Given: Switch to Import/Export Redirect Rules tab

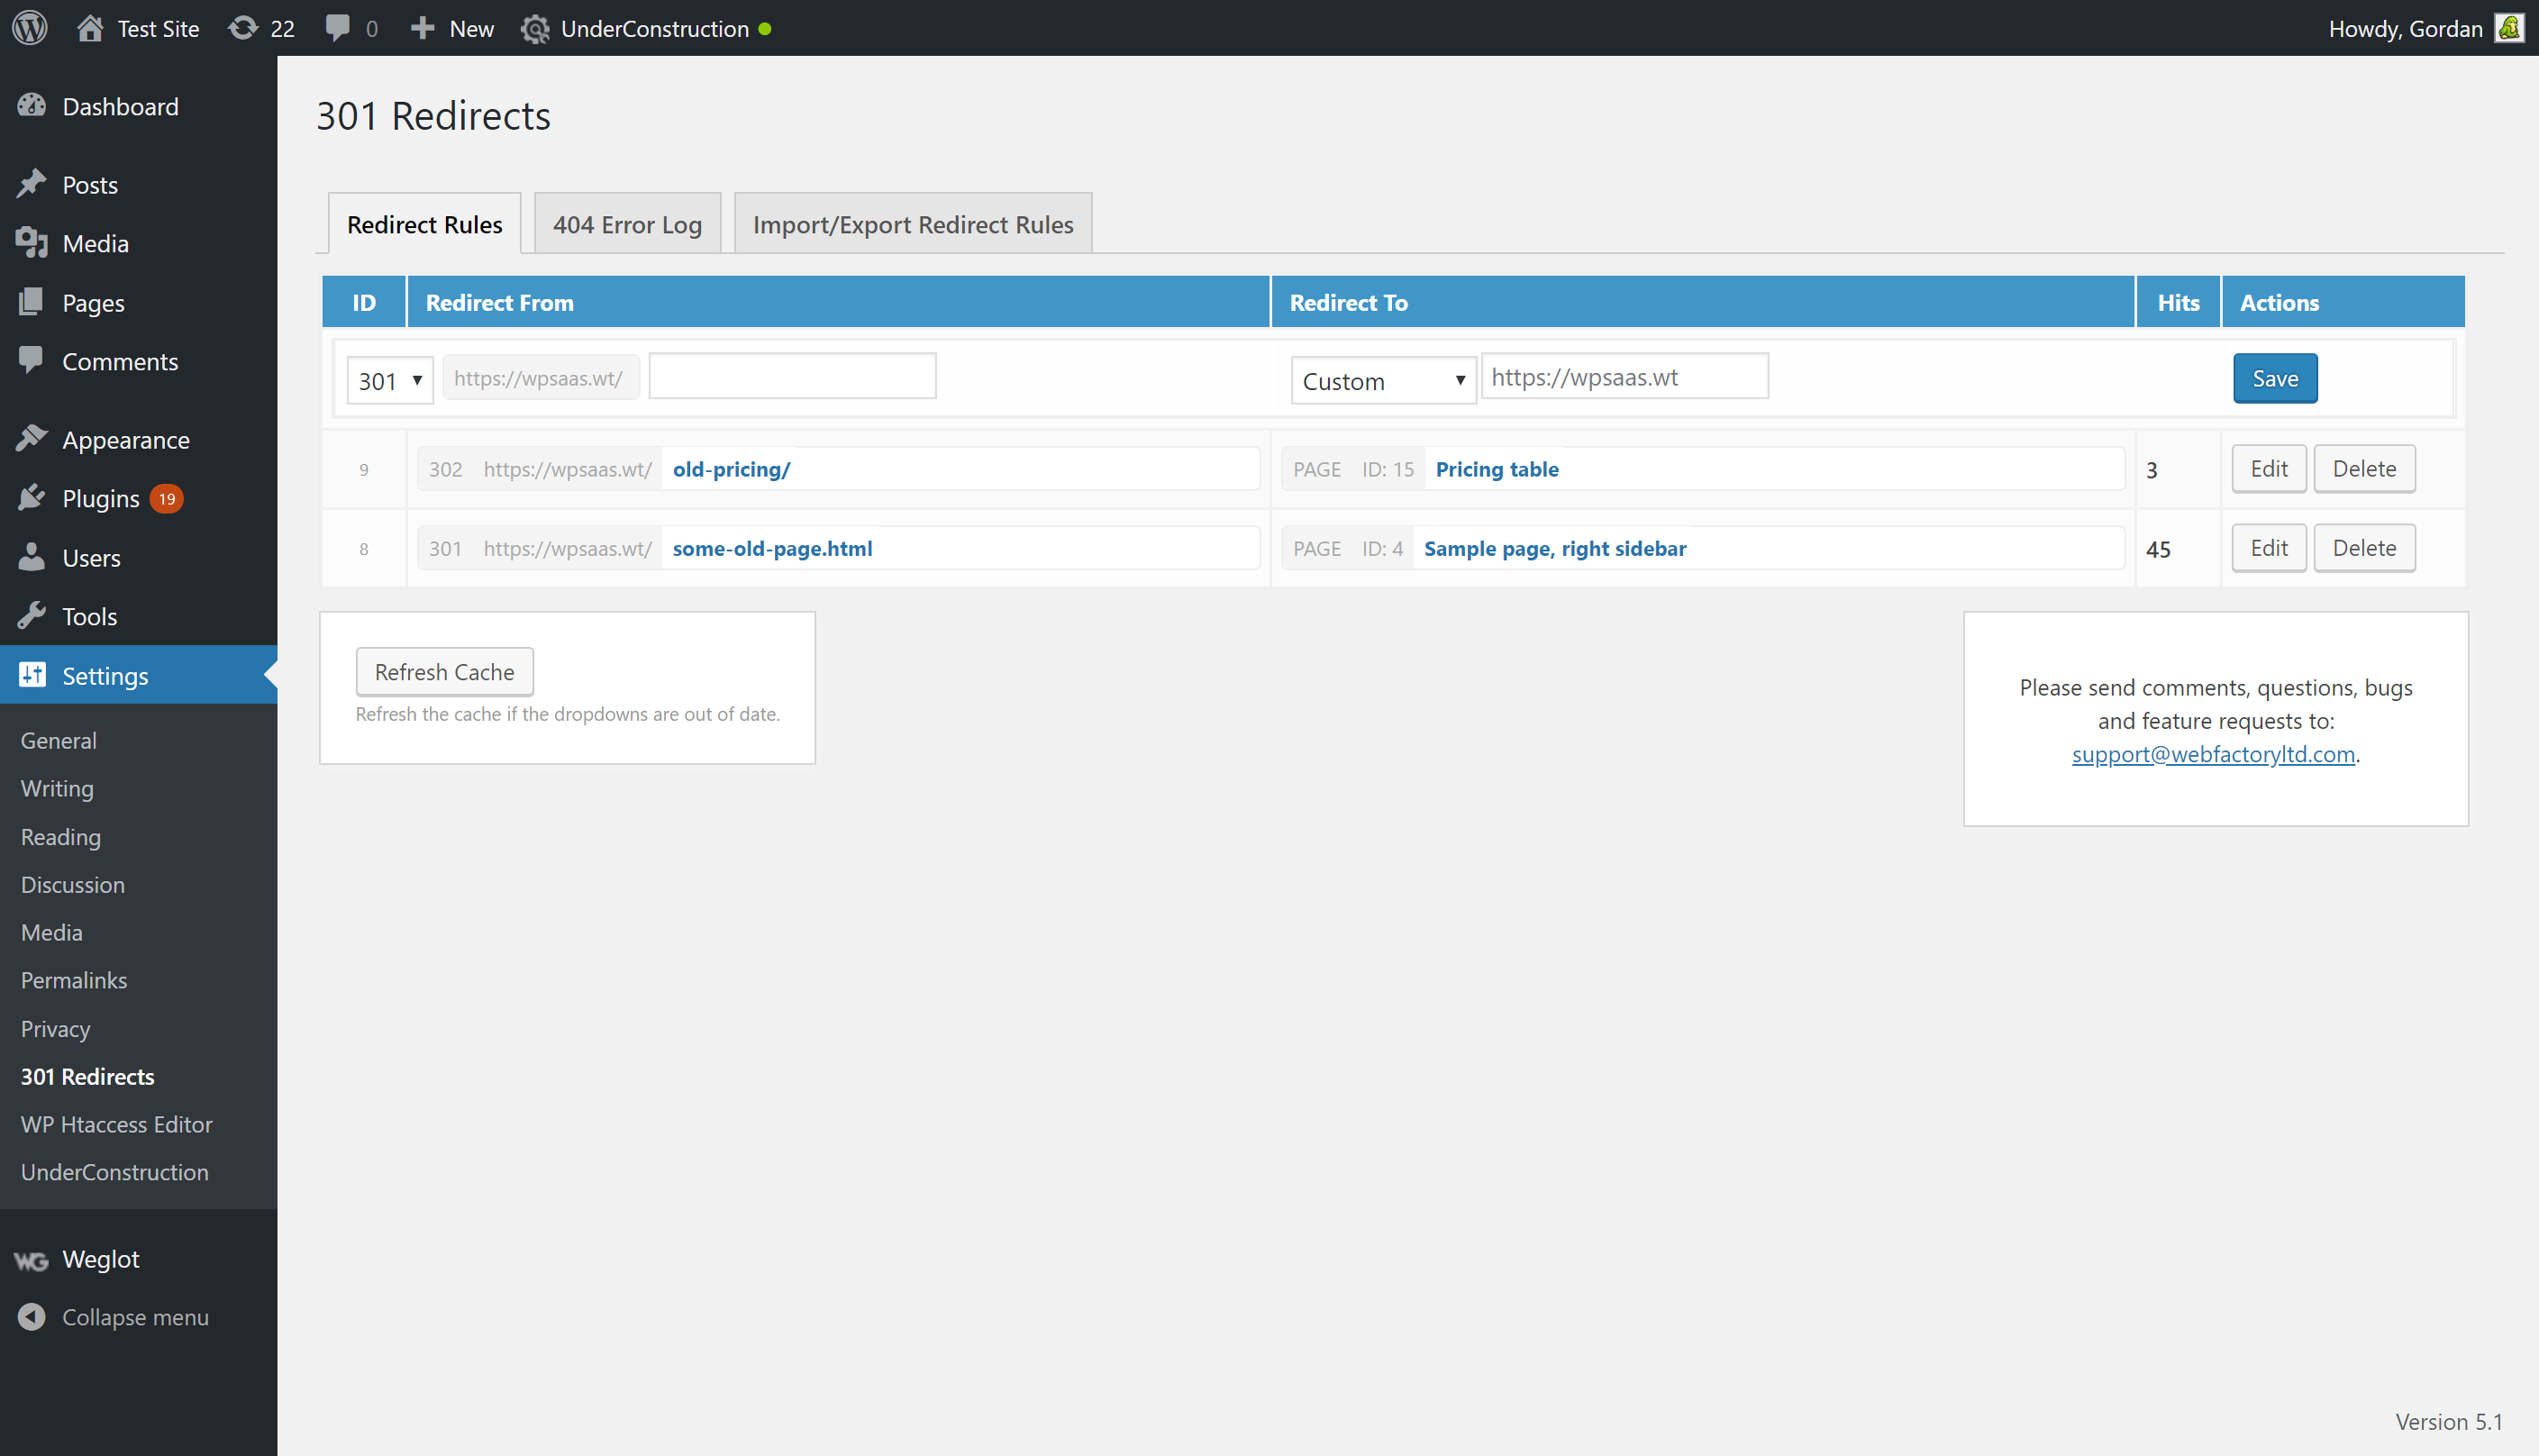Looking at the screenshot, I should point(910,223).
